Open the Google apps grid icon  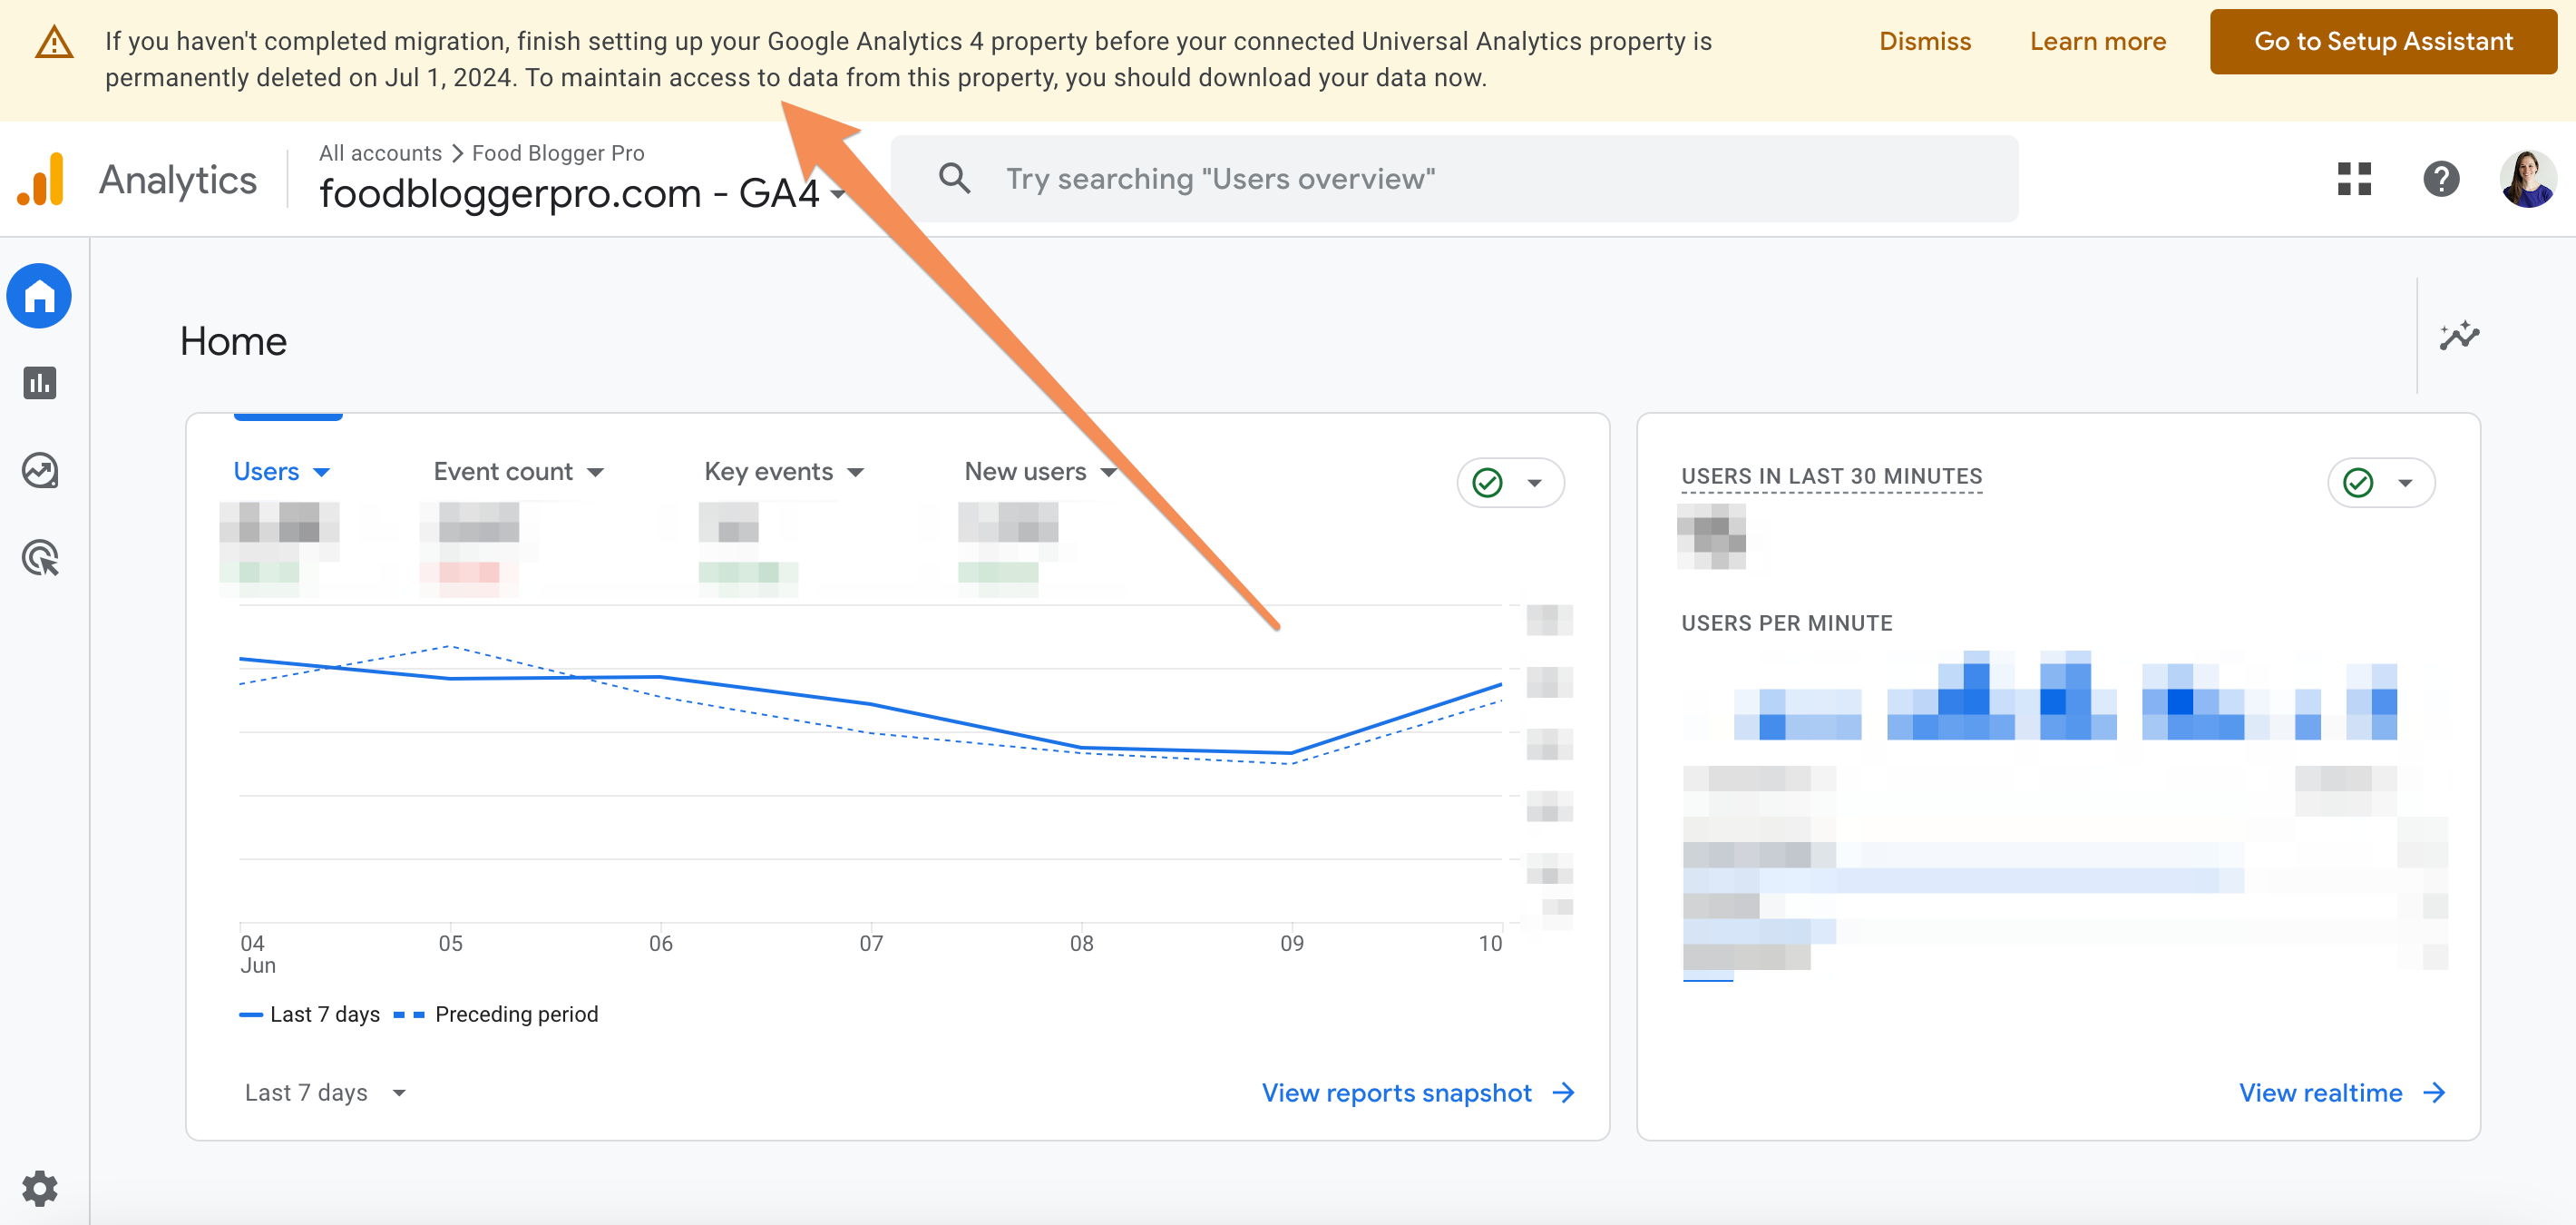pos(2354,179)
